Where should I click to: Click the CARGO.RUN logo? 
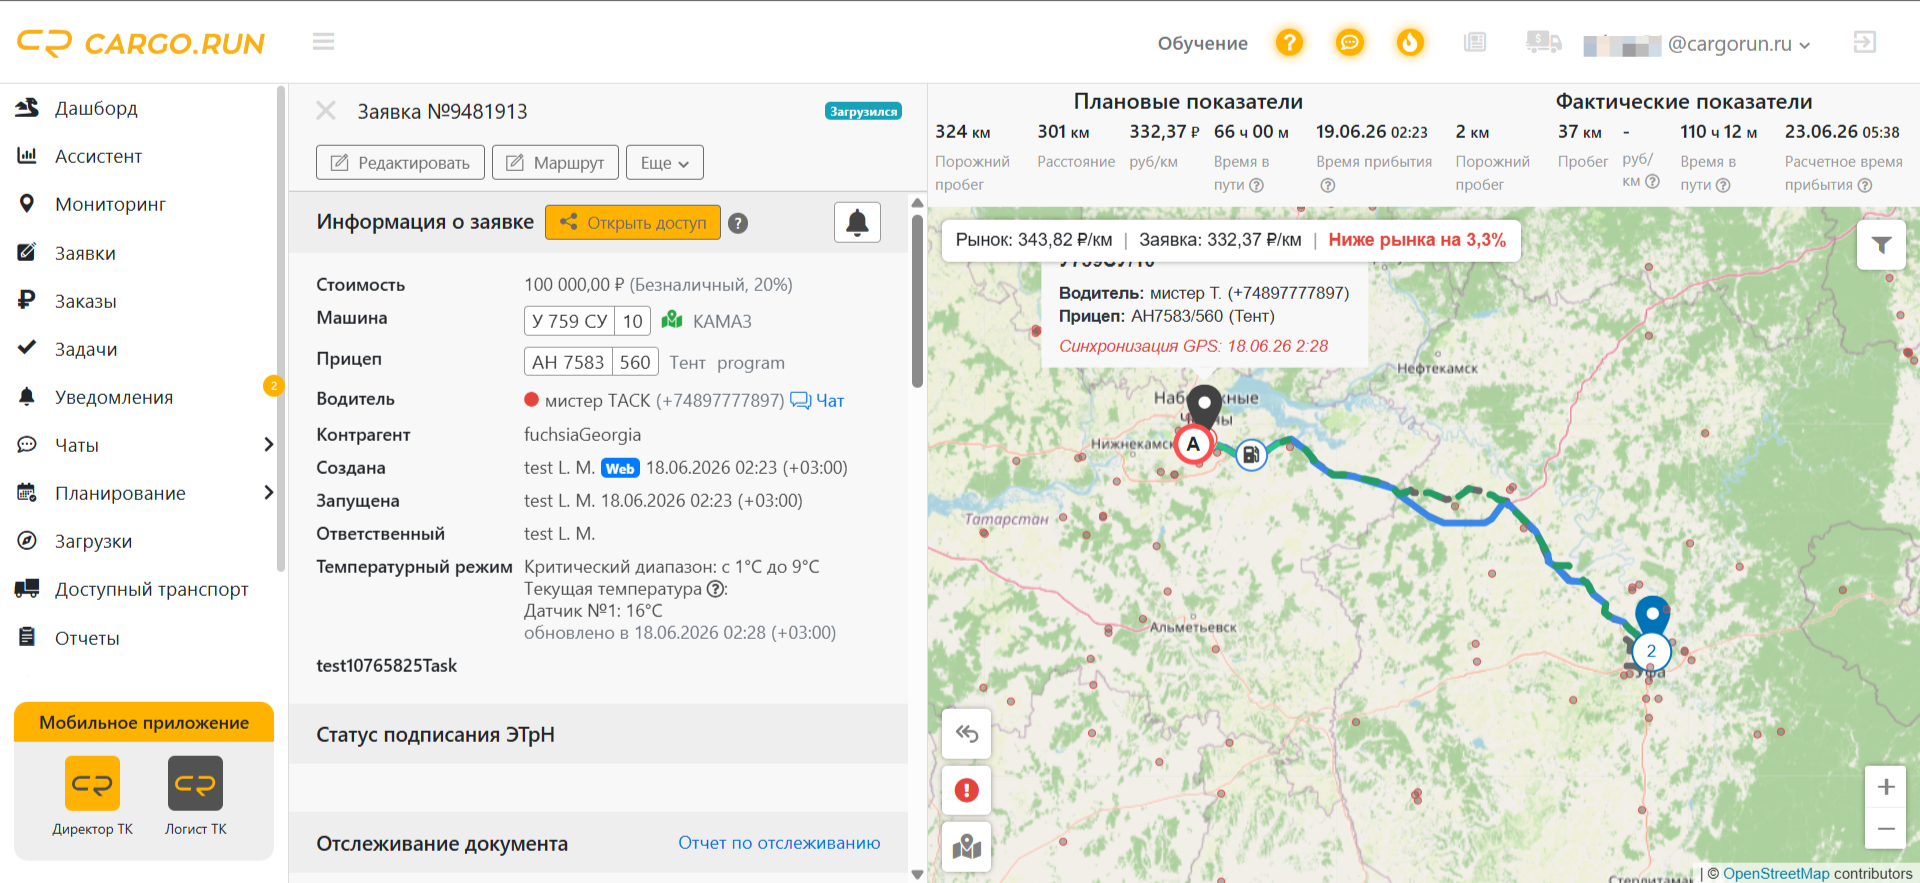point(141,43)
